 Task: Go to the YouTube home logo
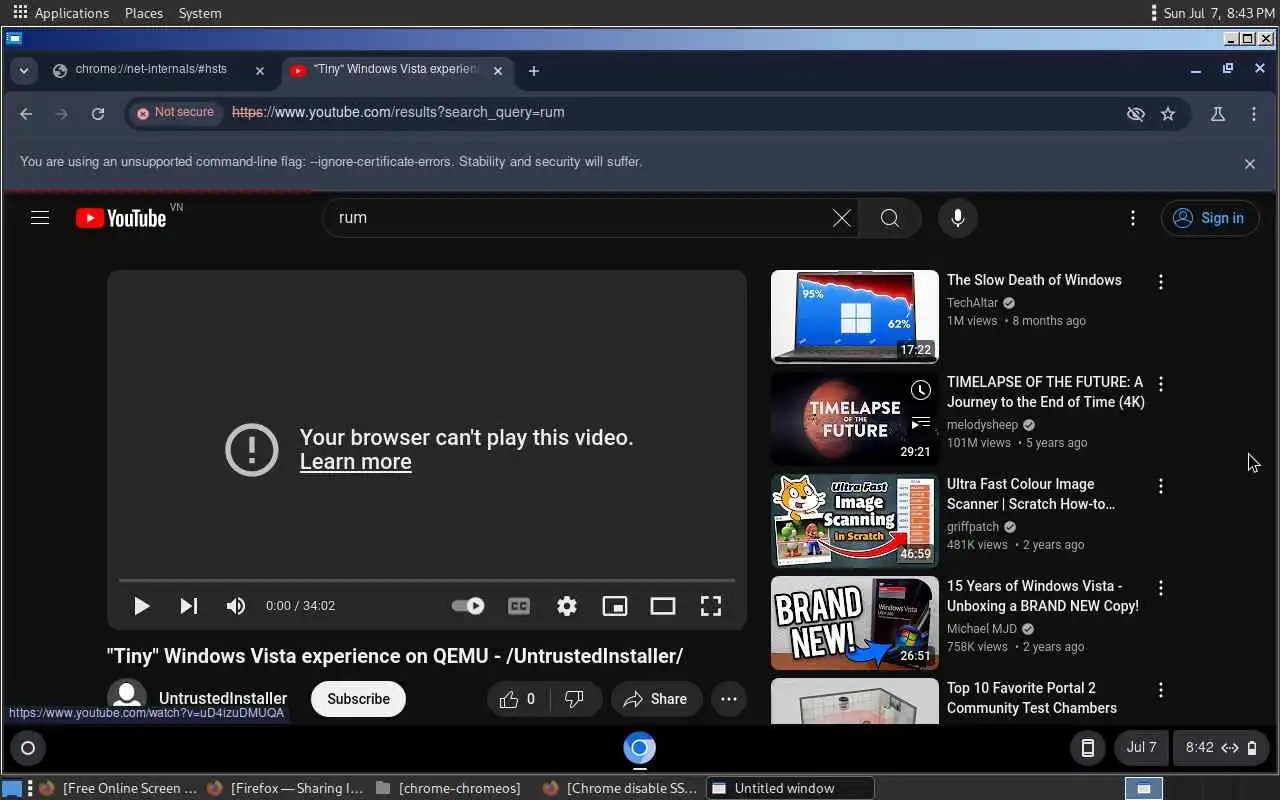[x=121, y=218]
